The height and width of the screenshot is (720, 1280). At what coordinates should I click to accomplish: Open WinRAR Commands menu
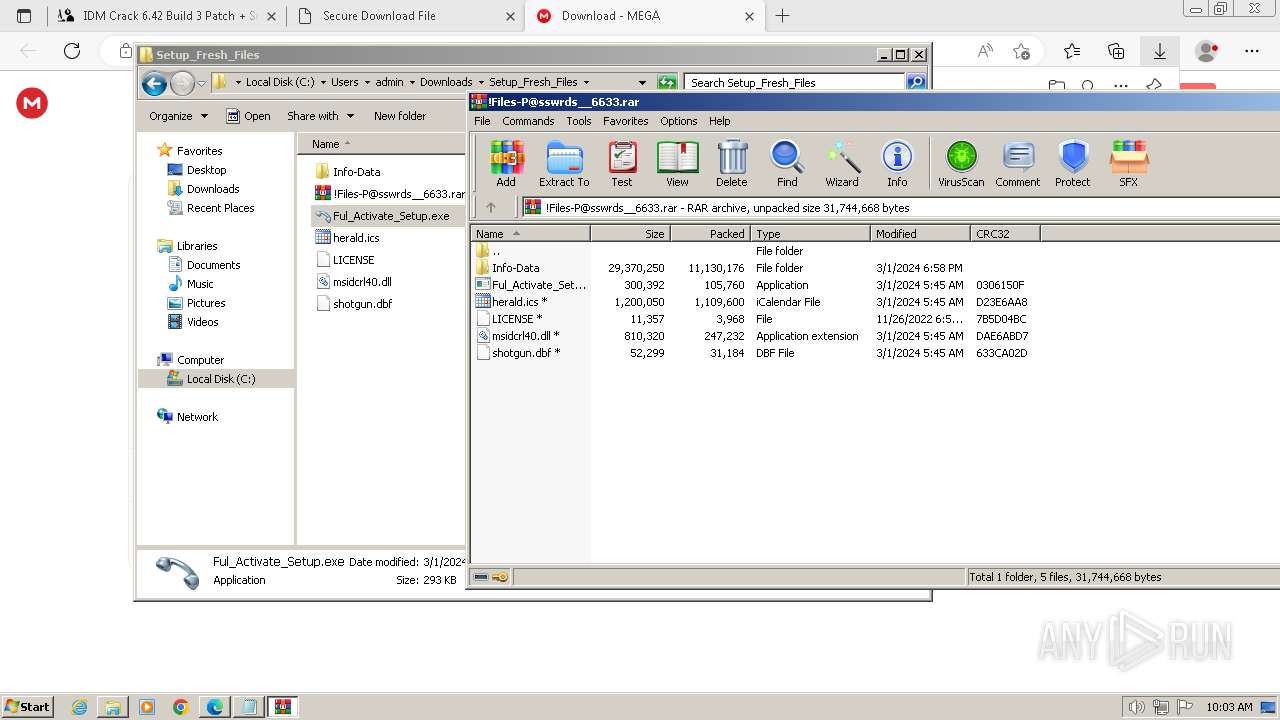pos(528,121)
